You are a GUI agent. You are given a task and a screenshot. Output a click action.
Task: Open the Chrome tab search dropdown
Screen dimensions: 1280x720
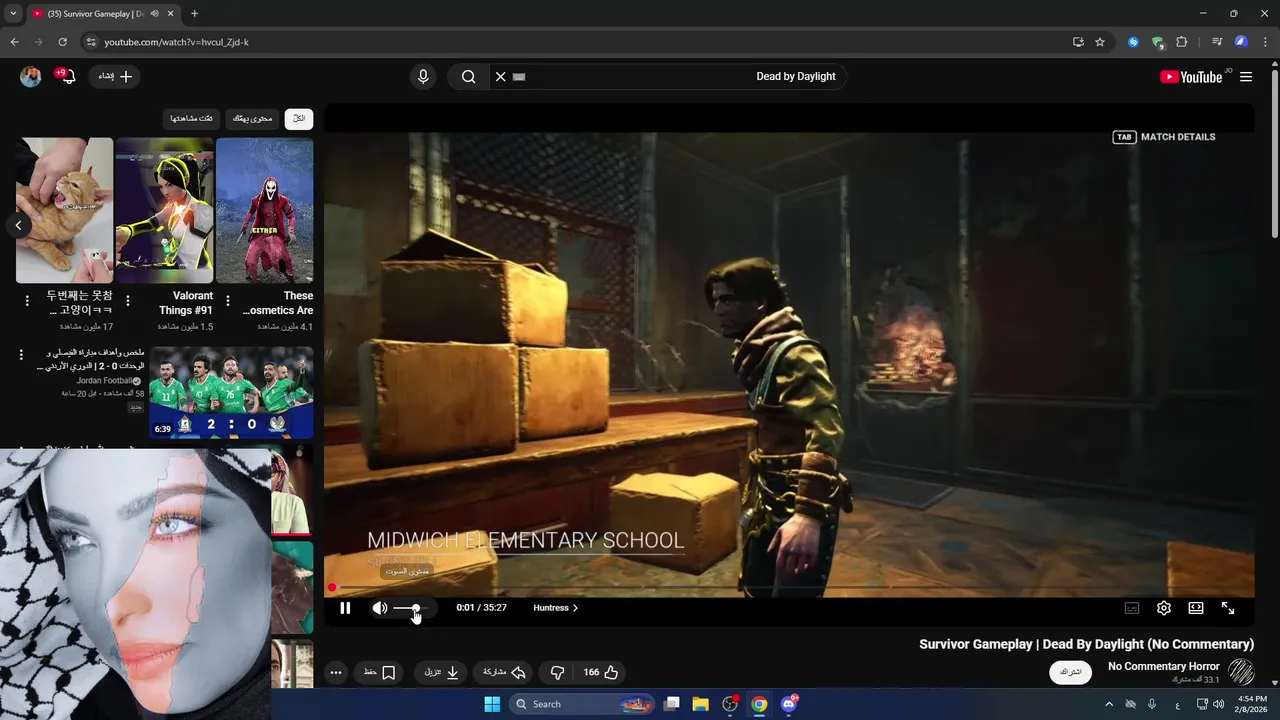13,14
